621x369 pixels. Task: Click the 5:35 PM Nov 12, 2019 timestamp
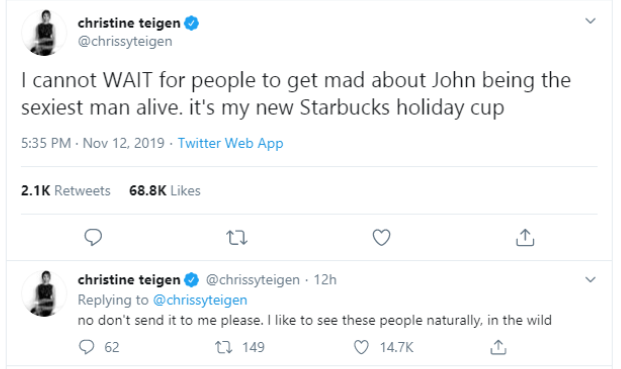tap(93, 143)
